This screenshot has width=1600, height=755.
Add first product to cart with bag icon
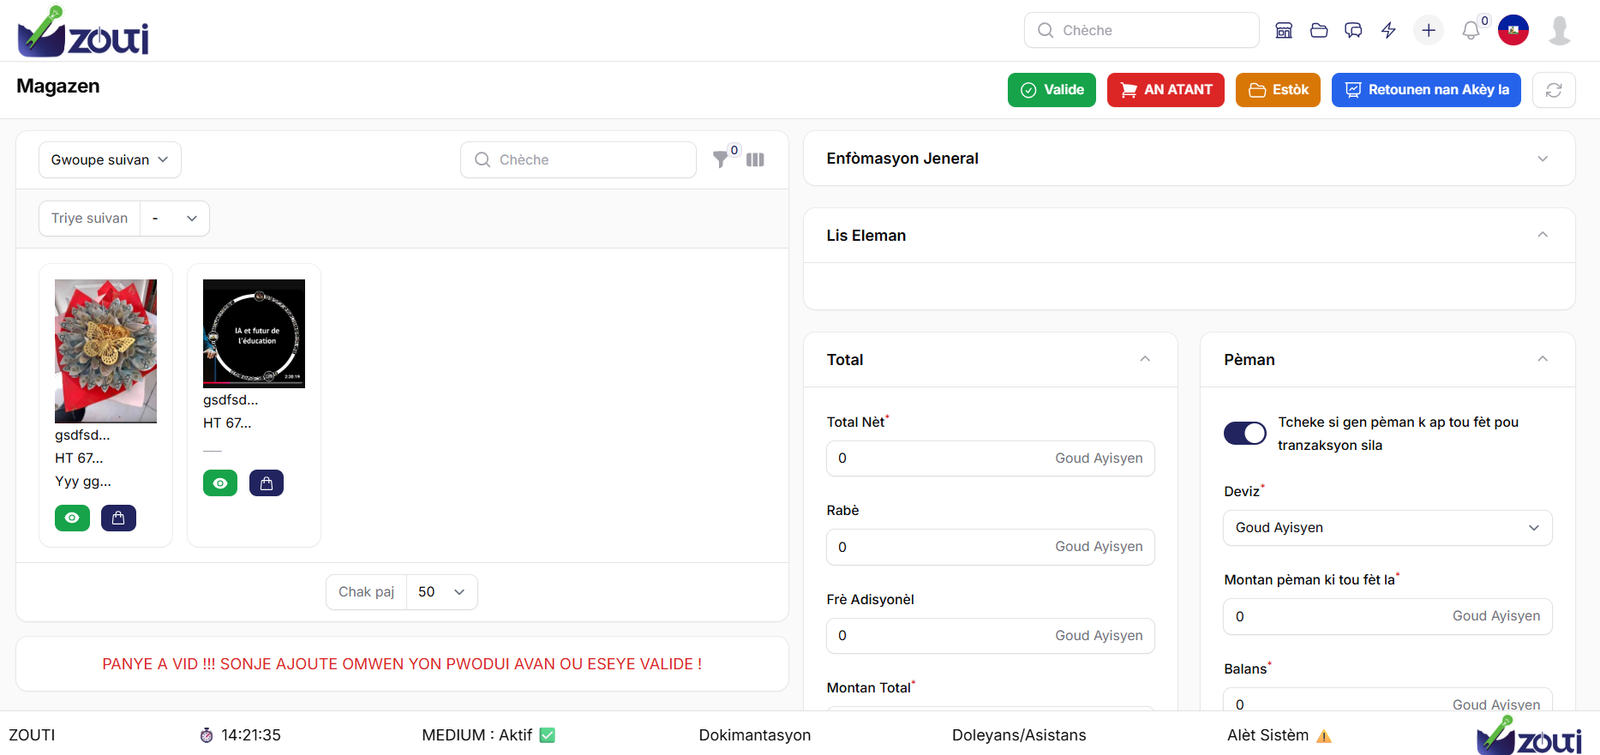118,518
